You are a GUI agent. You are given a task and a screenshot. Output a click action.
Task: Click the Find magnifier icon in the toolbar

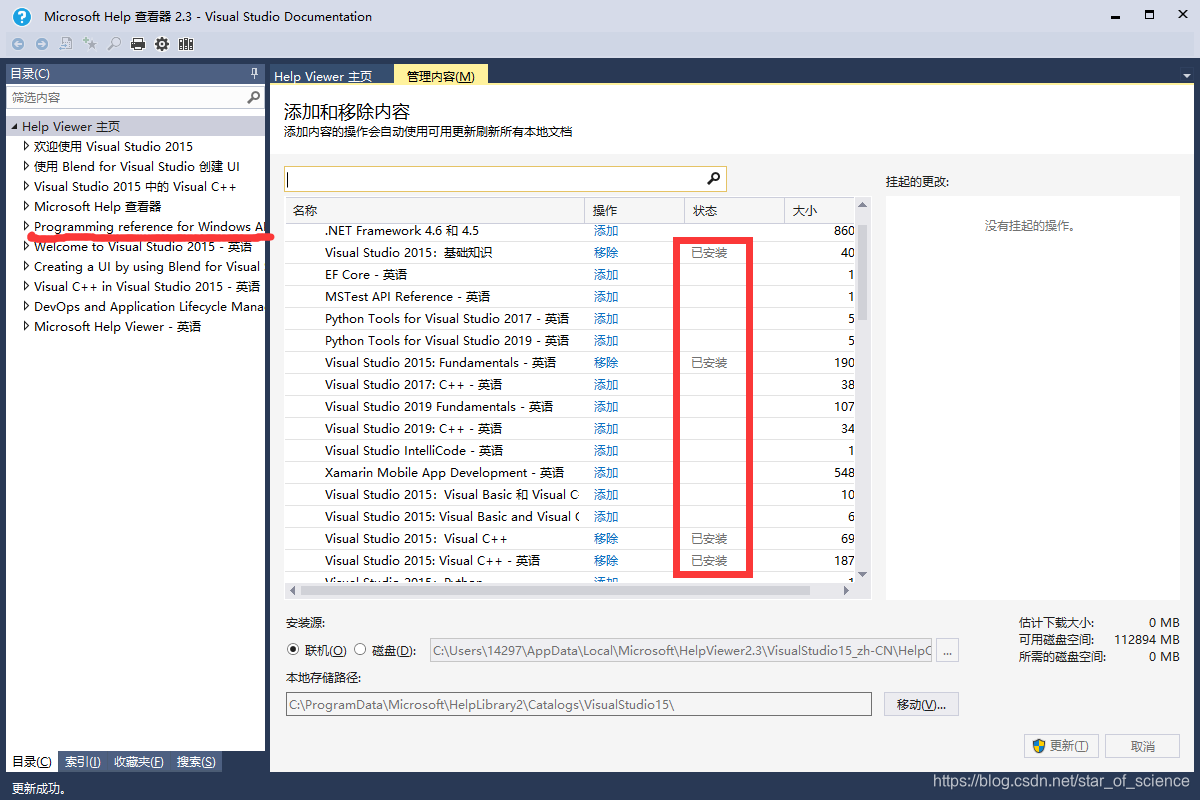coord(114,44)
